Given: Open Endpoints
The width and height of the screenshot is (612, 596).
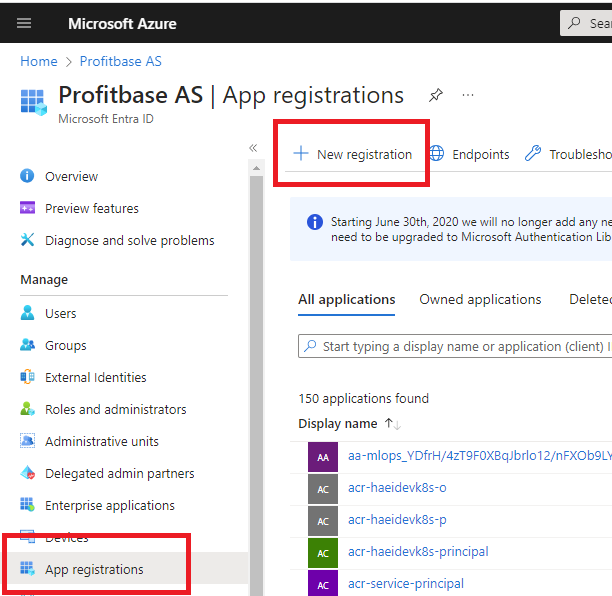Looking at the screenshot, I should [470, 154].
